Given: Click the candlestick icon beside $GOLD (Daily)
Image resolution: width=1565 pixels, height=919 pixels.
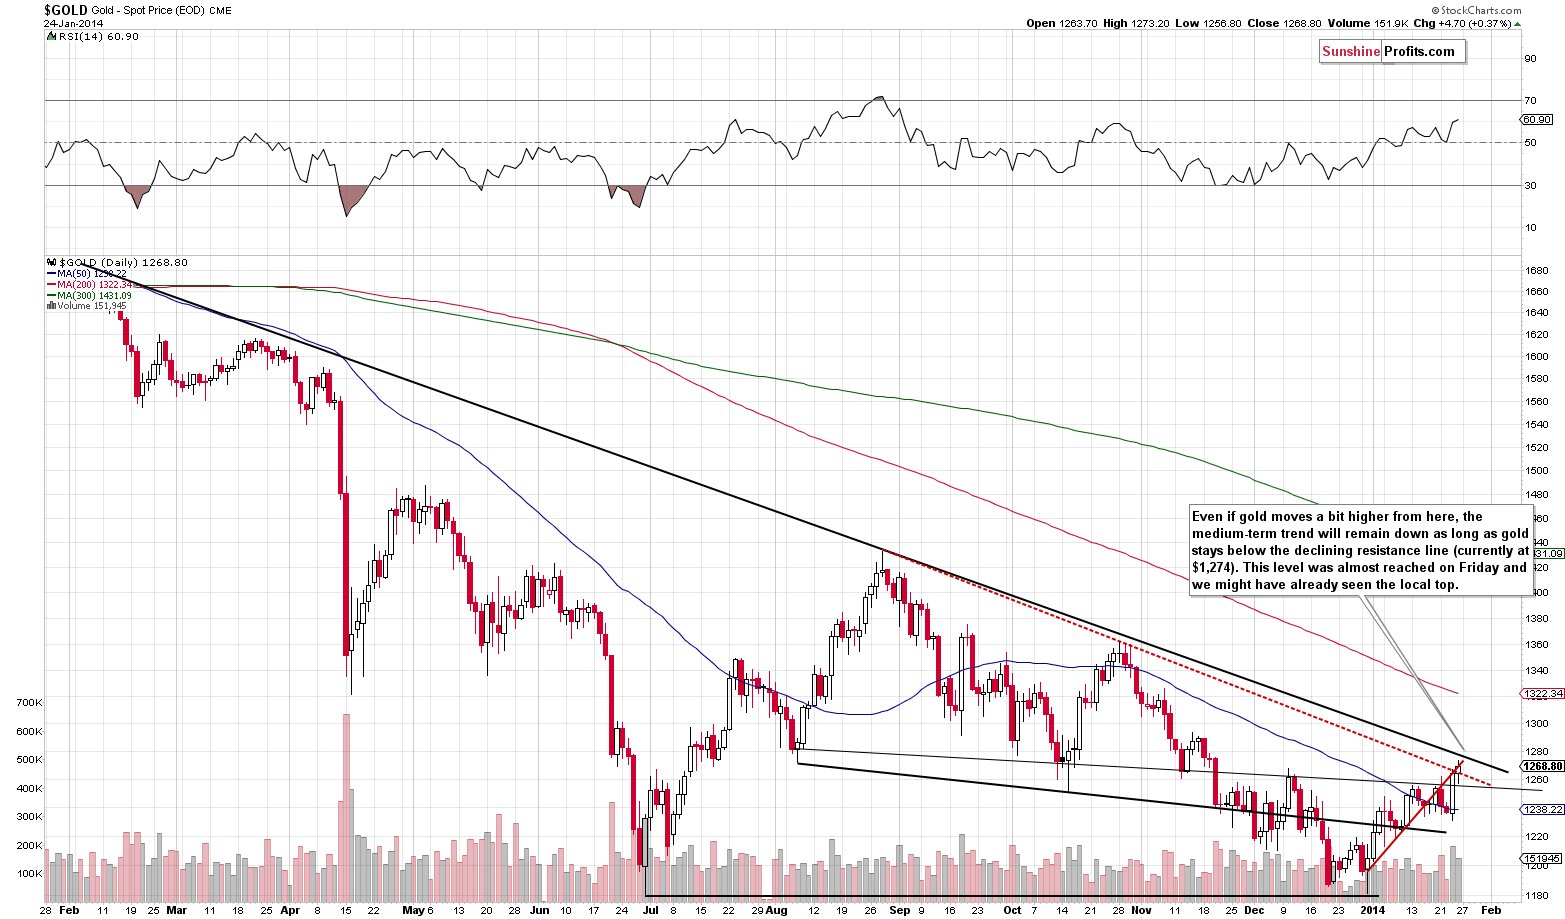Looking at the screenshot, I should [50, 261].
